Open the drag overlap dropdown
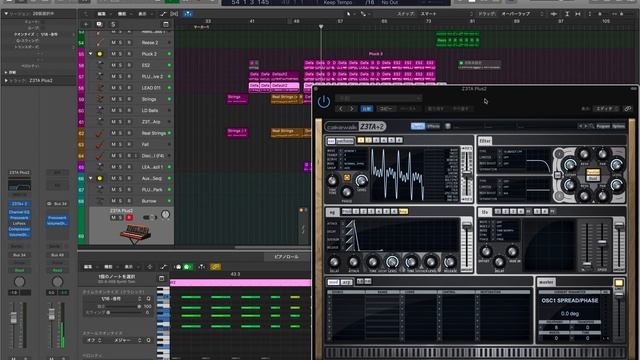Viewport: 640px width, 360px height. tap(522, 14)
